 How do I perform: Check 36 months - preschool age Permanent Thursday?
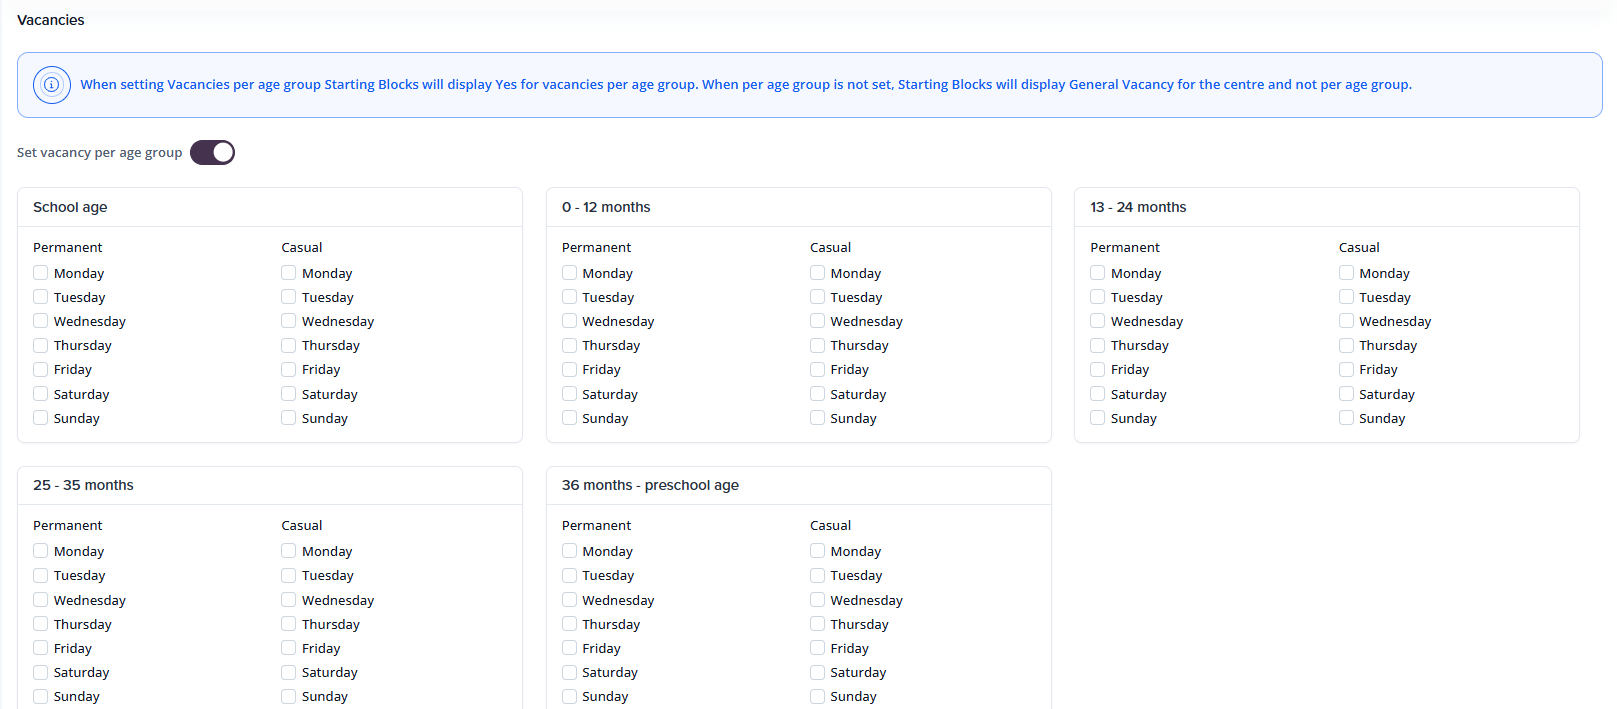[x=570, y=624]
